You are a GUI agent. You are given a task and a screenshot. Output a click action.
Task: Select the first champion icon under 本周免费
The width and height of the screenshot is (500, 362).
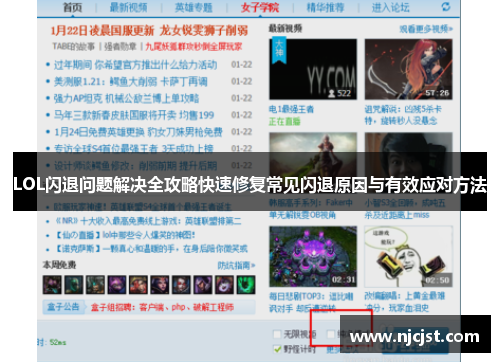tap(52, 285)
